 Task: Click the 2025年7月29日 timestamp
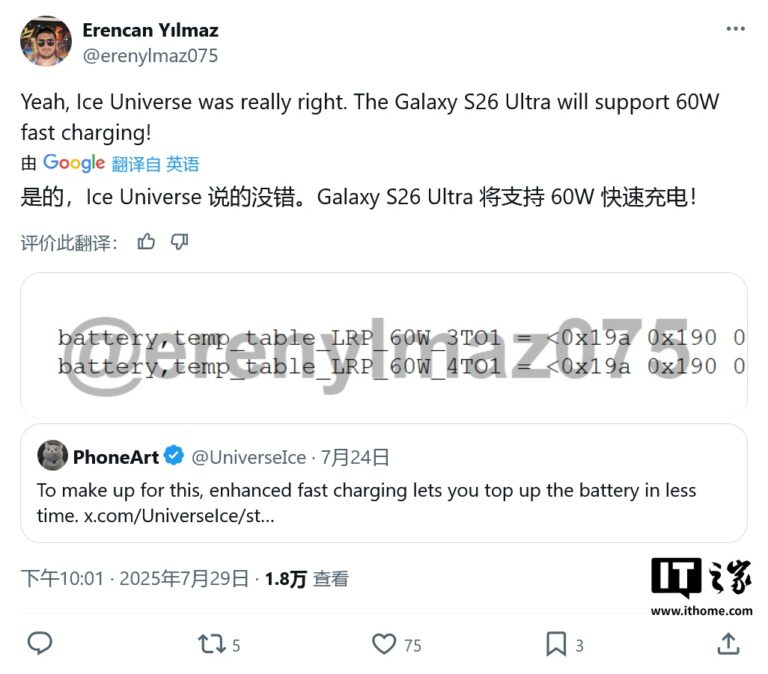(x=184, y=578)
